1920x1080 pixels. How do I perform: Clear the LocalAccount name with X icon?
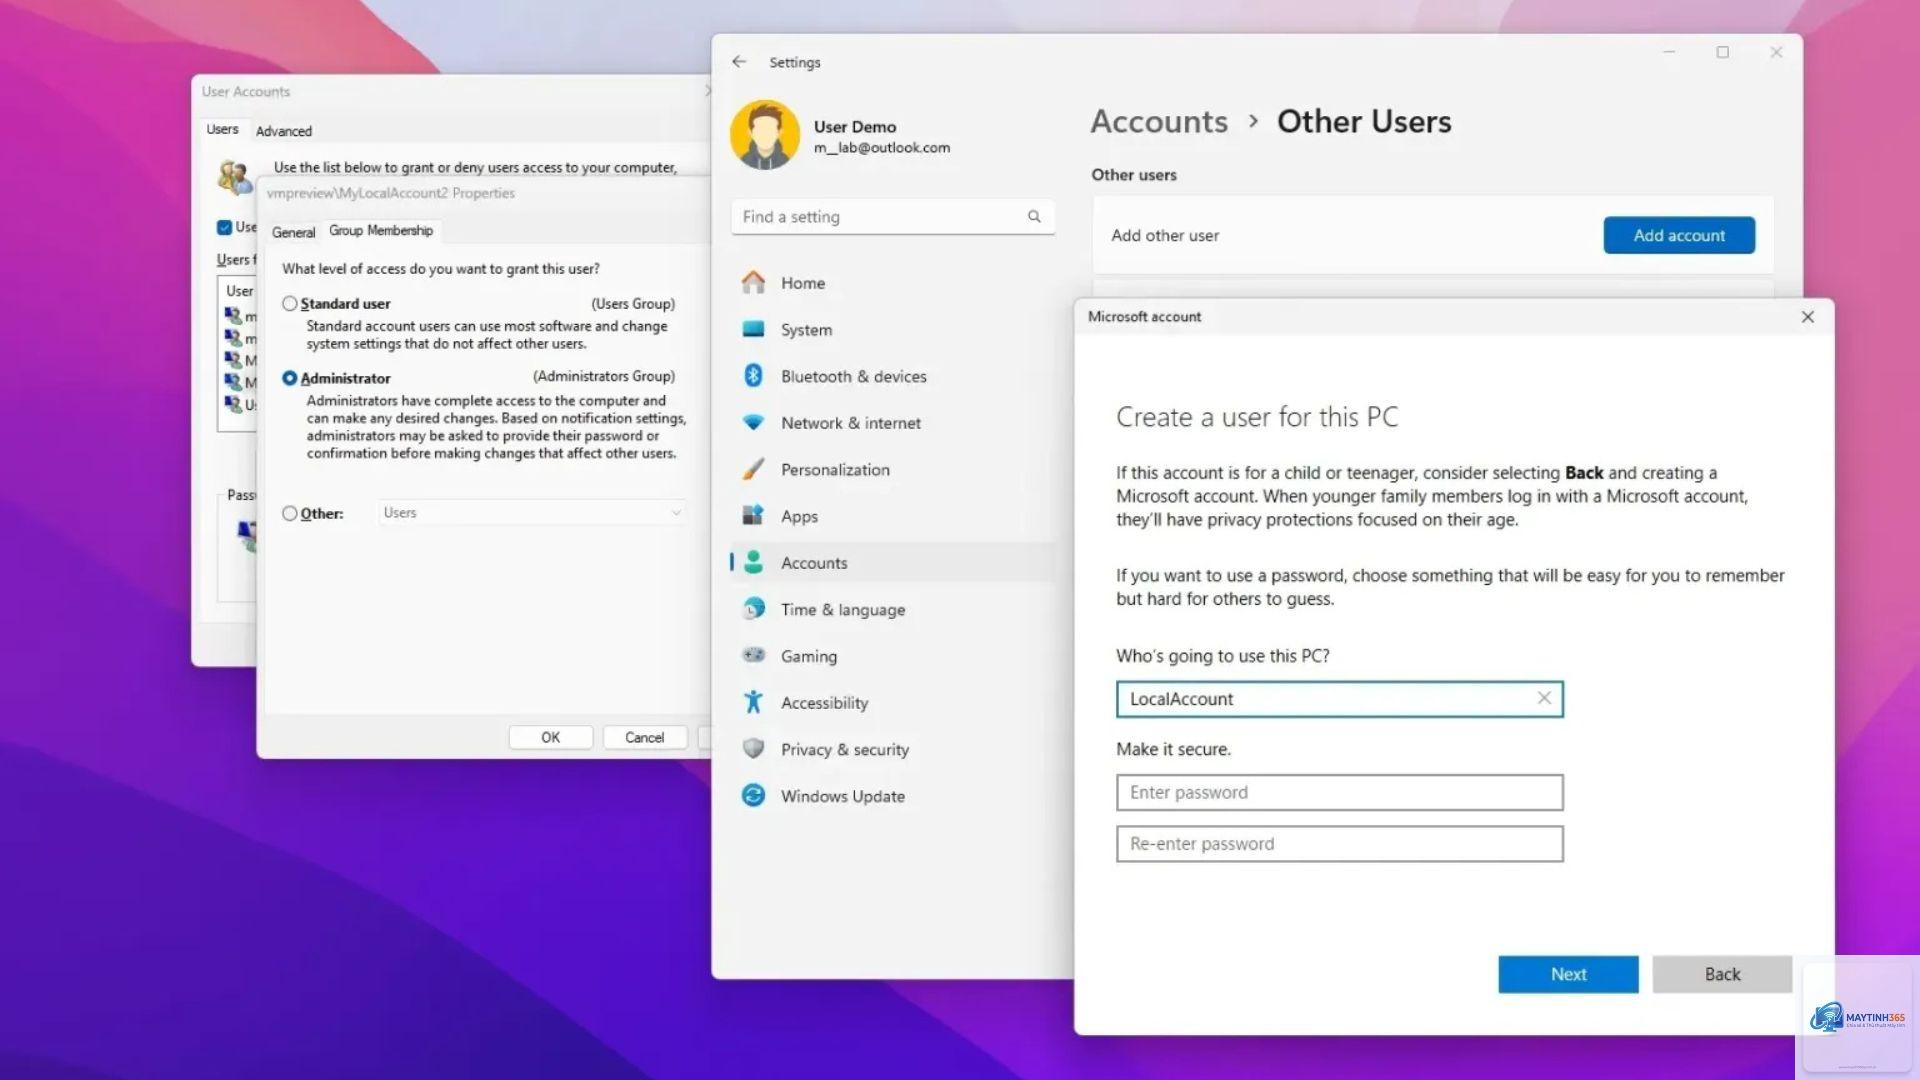(1544, 698)
